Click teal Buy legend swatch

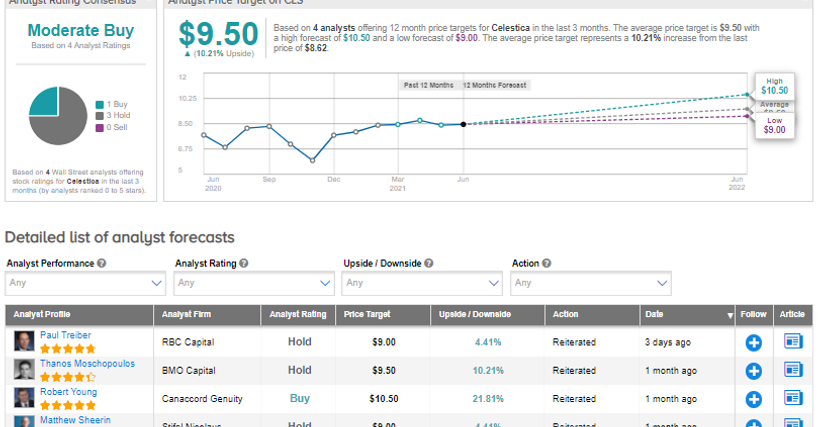tap(99, 105)
